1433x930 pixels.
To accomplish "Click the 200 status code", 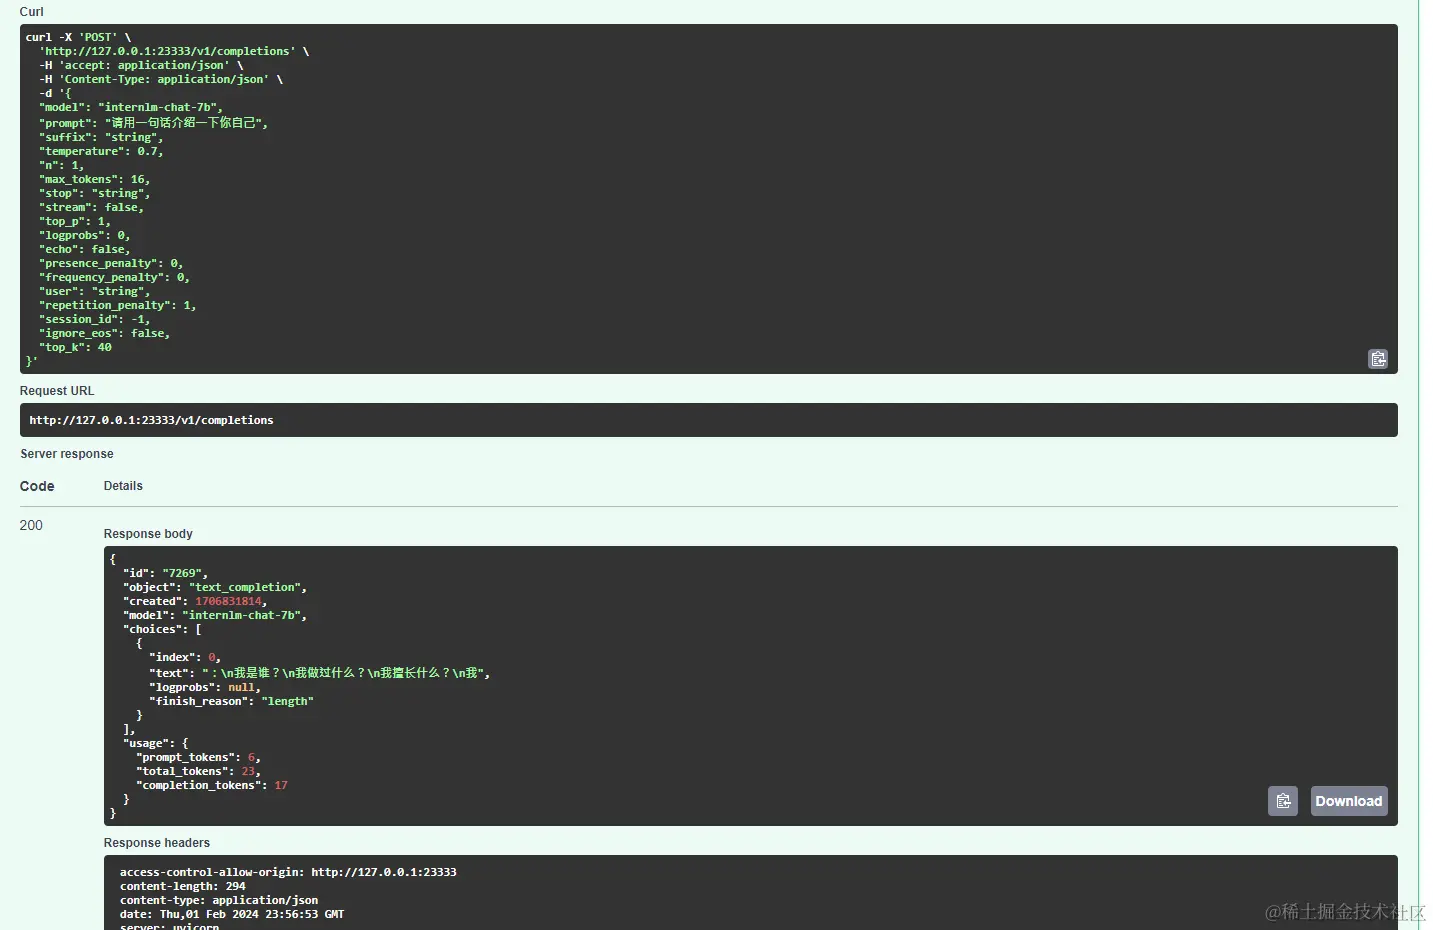I will pos(31,525).
